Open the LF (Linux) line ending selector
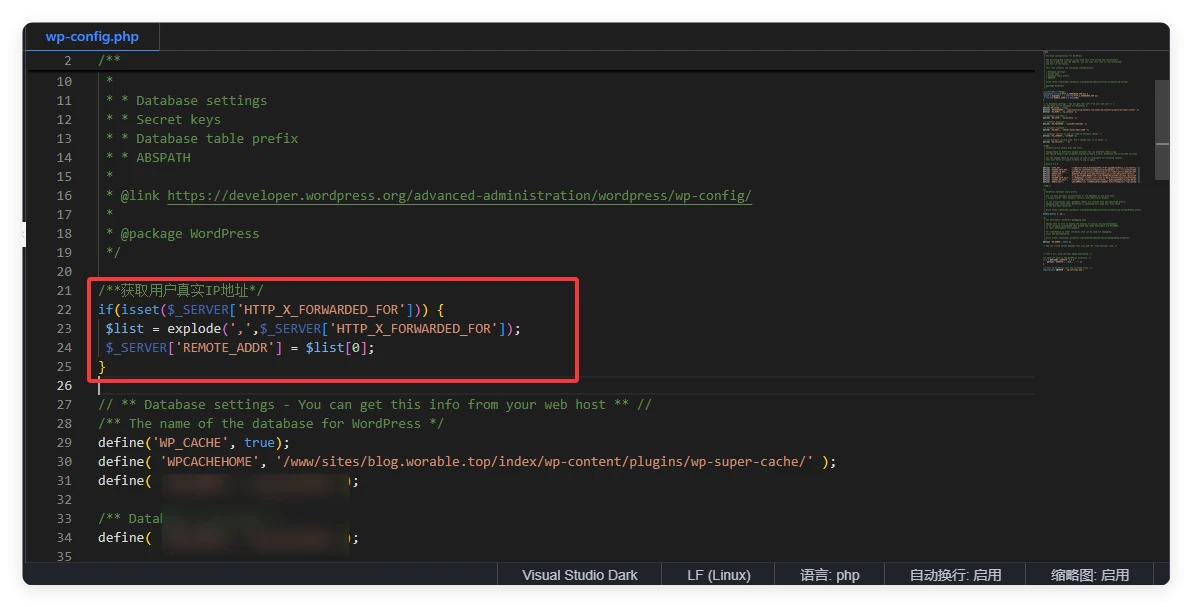Image resolution: width=1192 pixels, height=607 pixels. [x=718, y=575]
